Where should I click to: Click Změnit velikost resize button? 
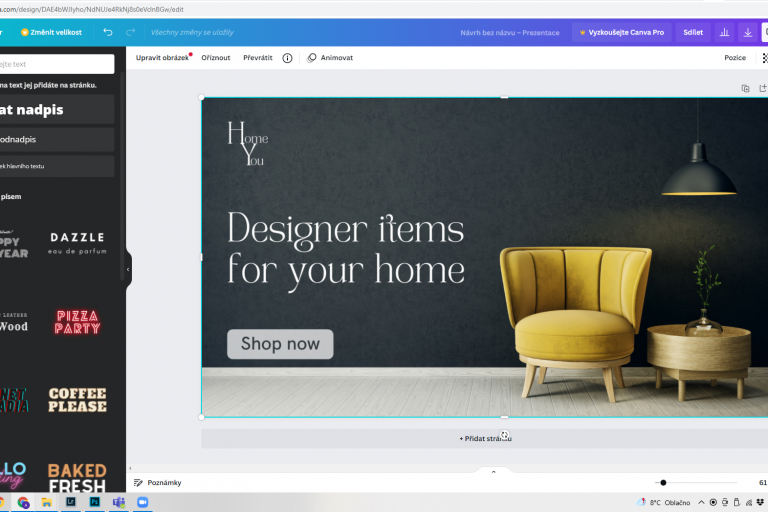51,32
